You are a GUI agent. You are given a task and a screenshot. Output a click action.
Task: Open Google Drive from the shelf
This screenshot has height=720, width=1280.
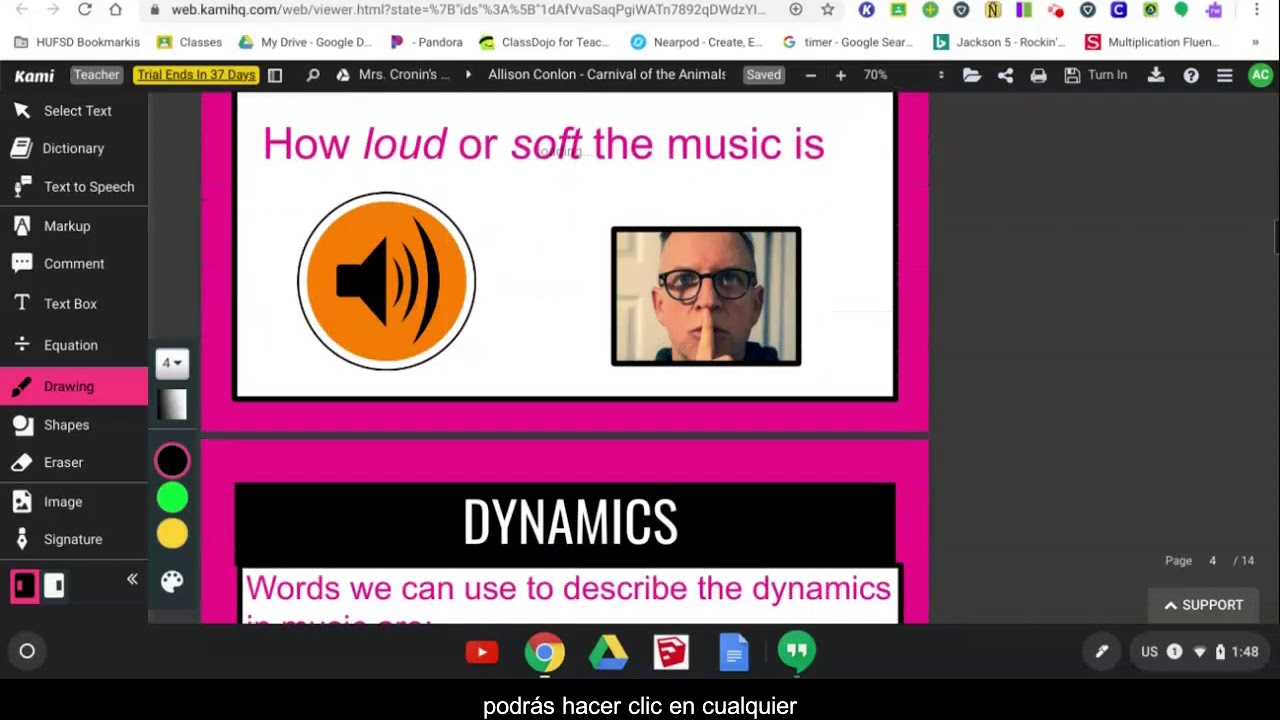[607, 653]
